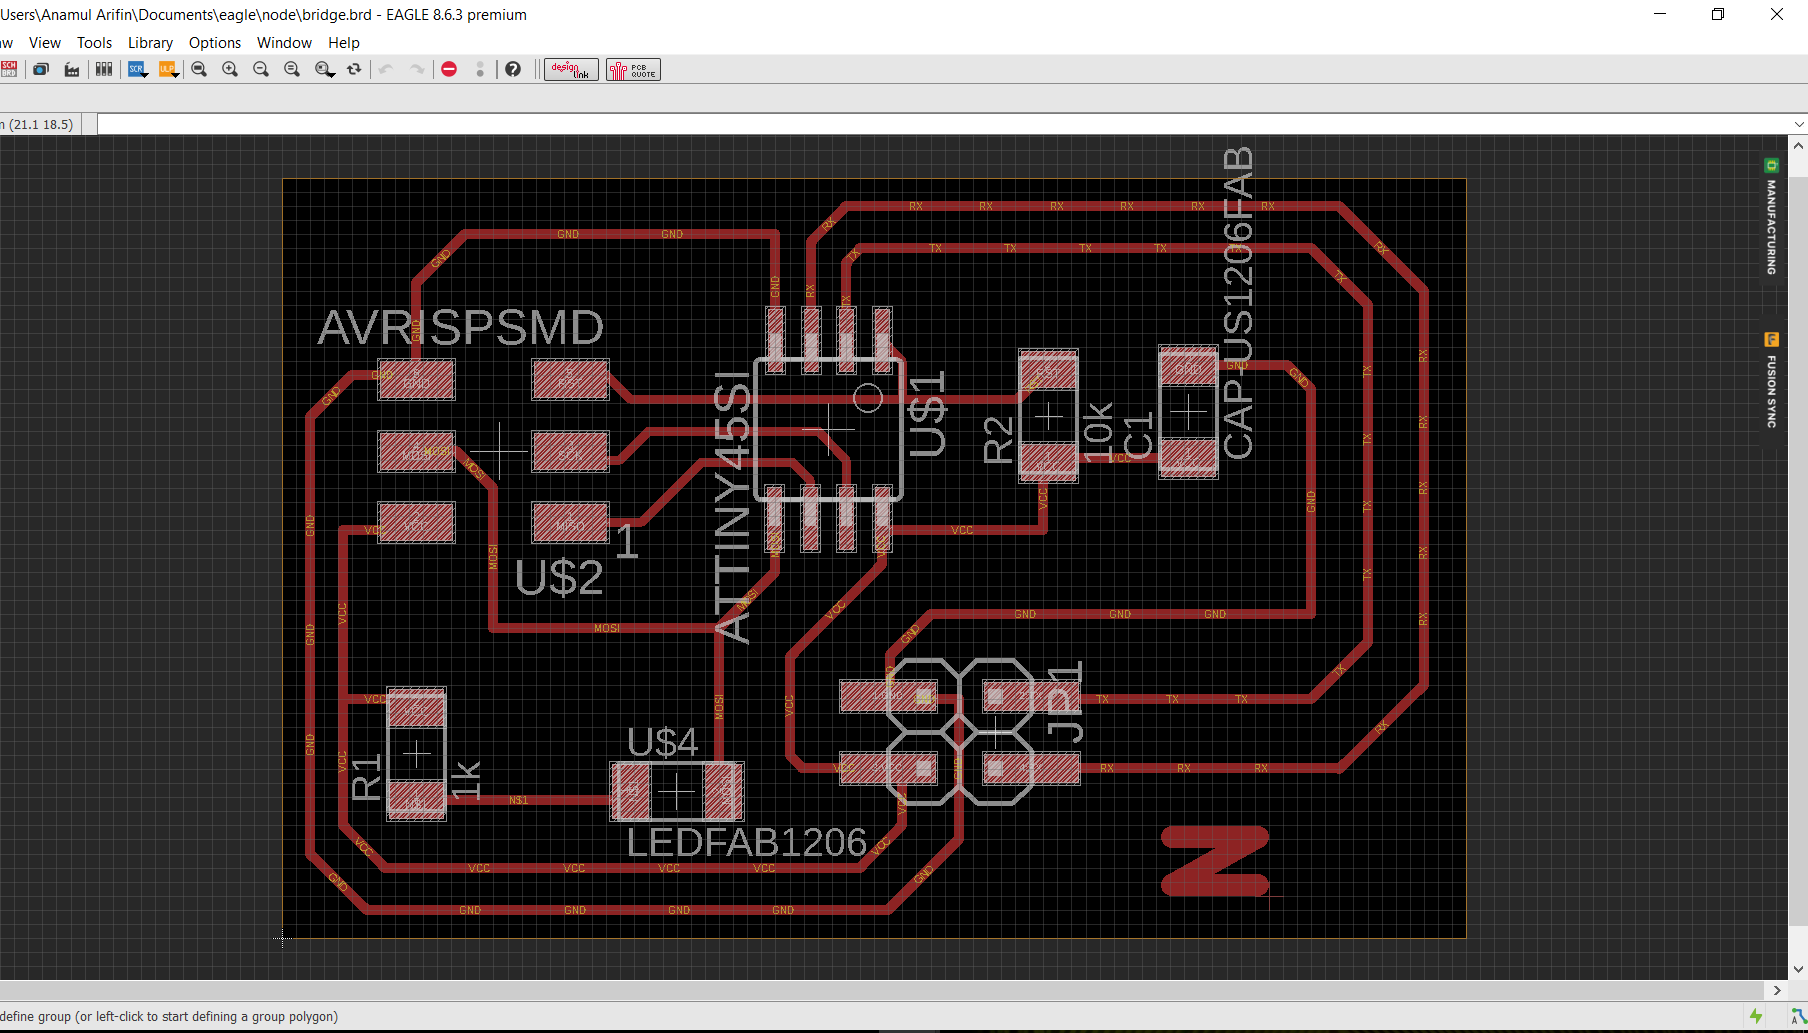Select the AVRISPSMD component label

(461, 328)
